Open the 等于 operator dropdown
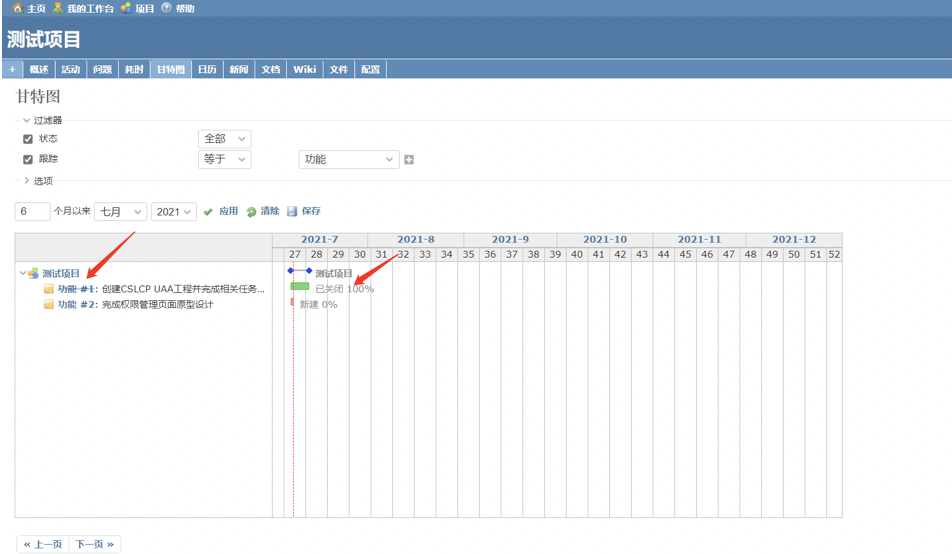952x554 pixels. click(225, 159)
